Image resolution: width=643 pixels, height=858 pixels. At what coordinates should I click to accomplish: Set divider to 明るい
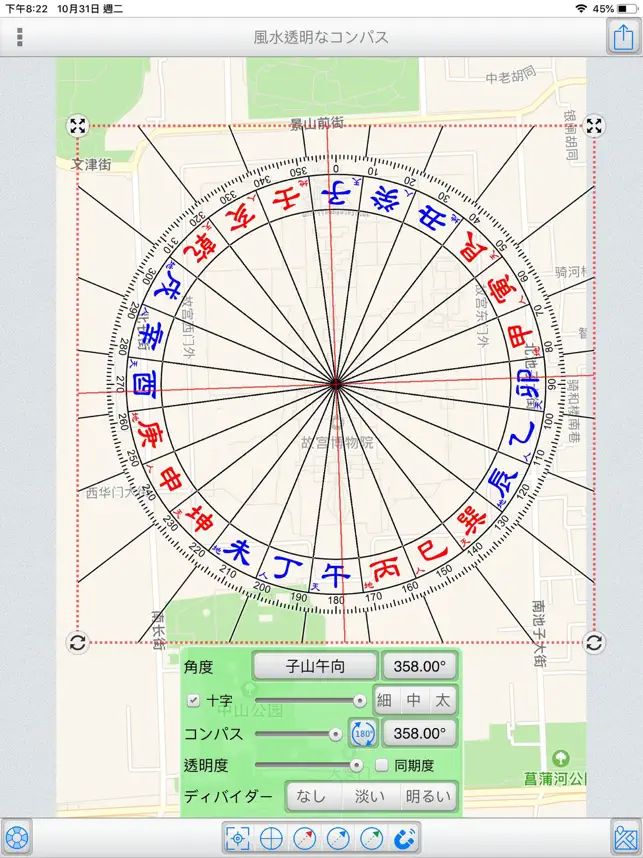tap(428, 797)
